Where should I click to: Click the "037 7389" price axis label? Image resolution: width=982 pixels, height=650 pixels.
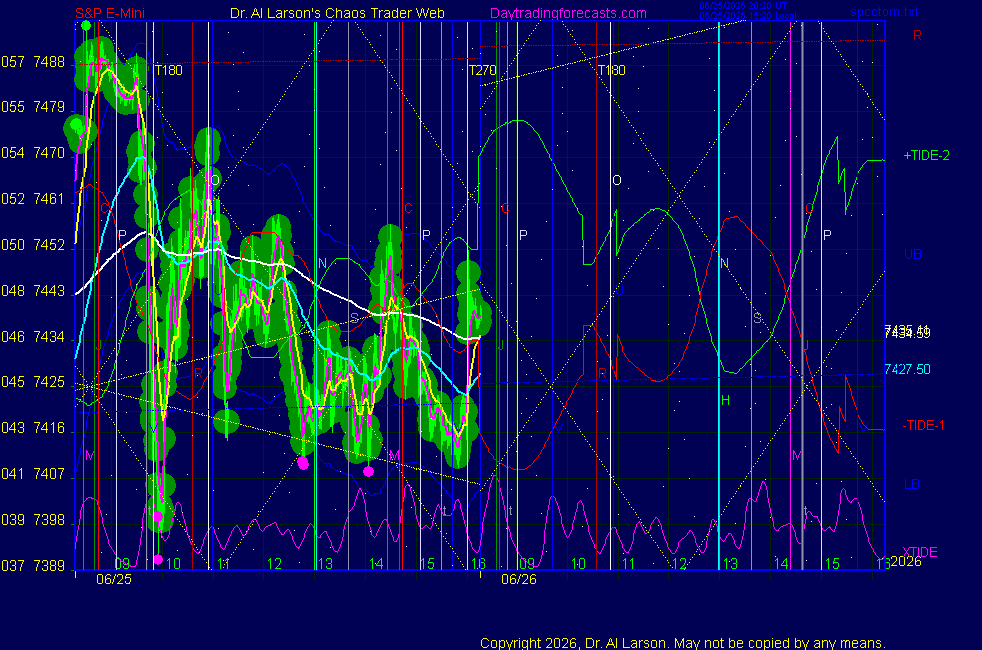click(x=33, y=565)
